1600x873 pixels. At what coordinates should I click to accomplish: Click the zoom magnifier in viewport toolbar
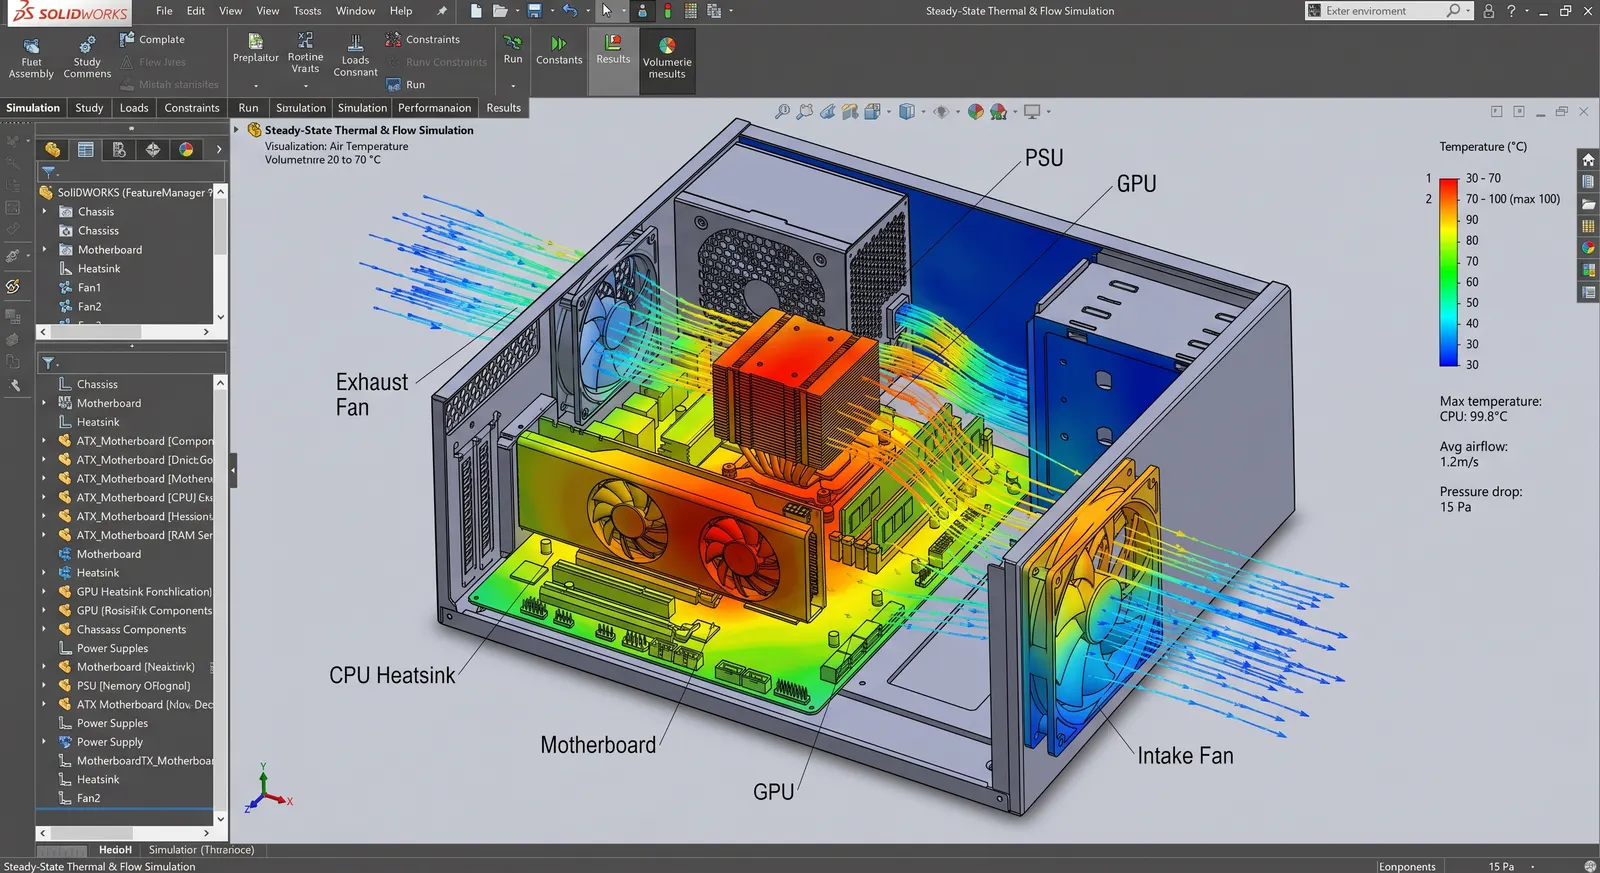point(782,111)
